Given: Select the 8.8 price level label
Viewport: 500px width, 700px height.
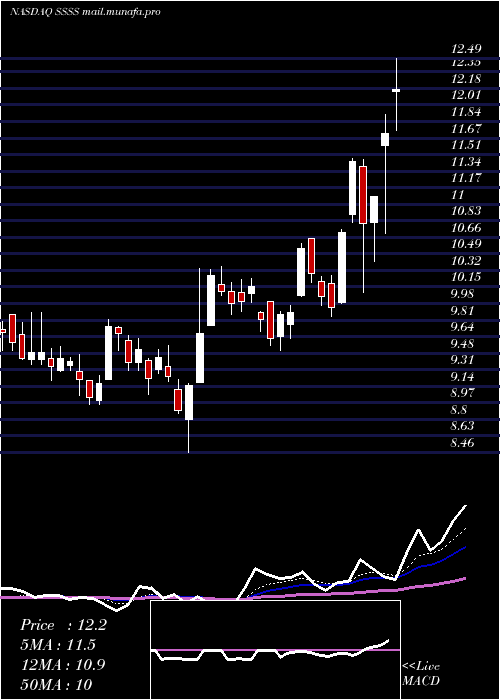Looking at the screenshot, I should click(x=459, y=410).
